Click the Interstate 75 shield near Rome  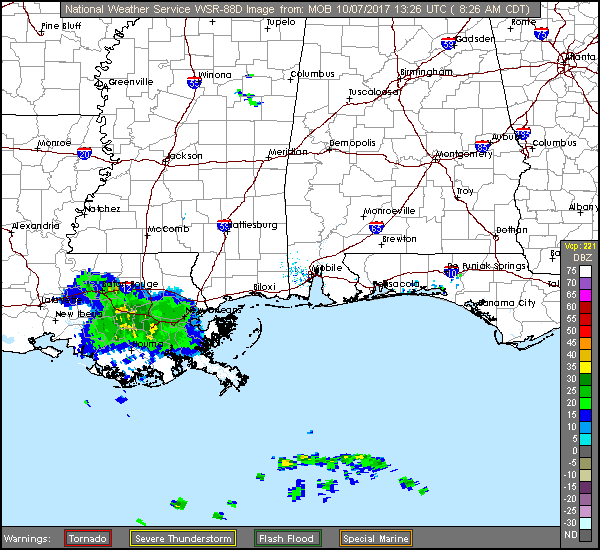541,33
